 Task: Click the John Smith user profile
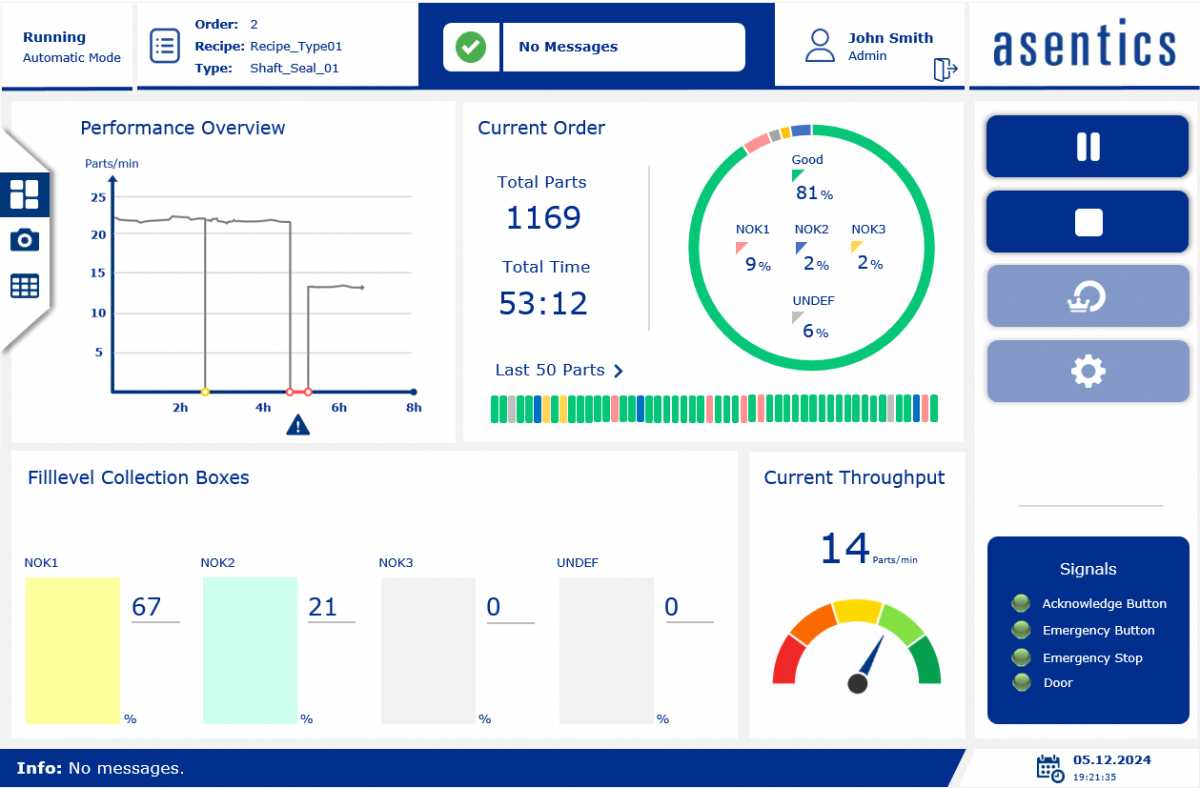(870, 46)
